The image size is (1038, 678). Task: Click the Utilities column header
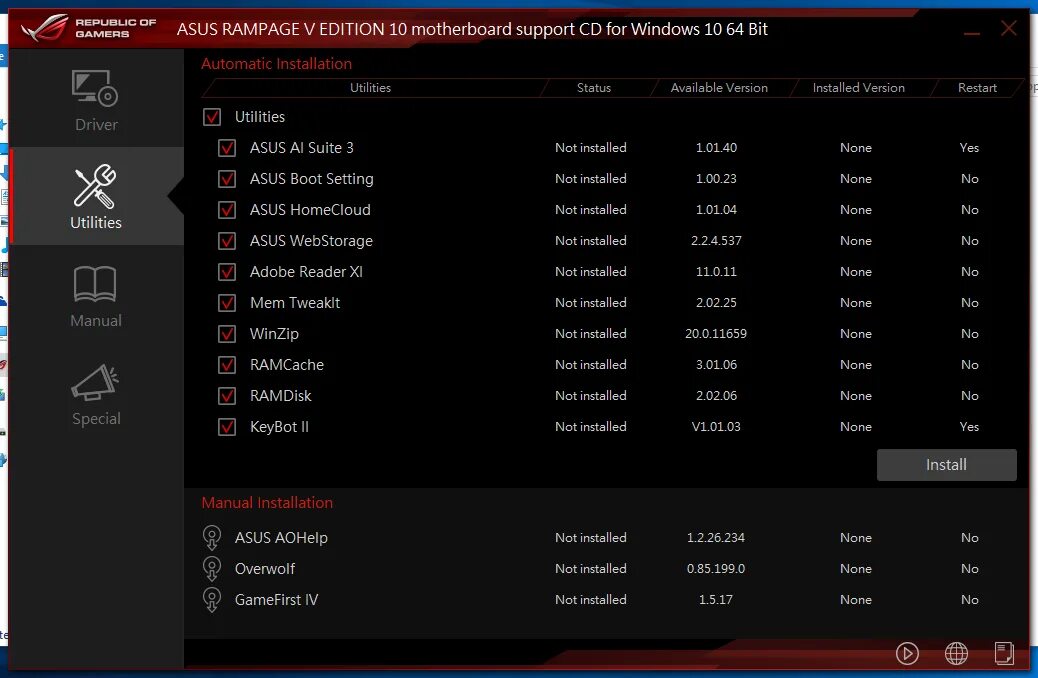[371, 87]
